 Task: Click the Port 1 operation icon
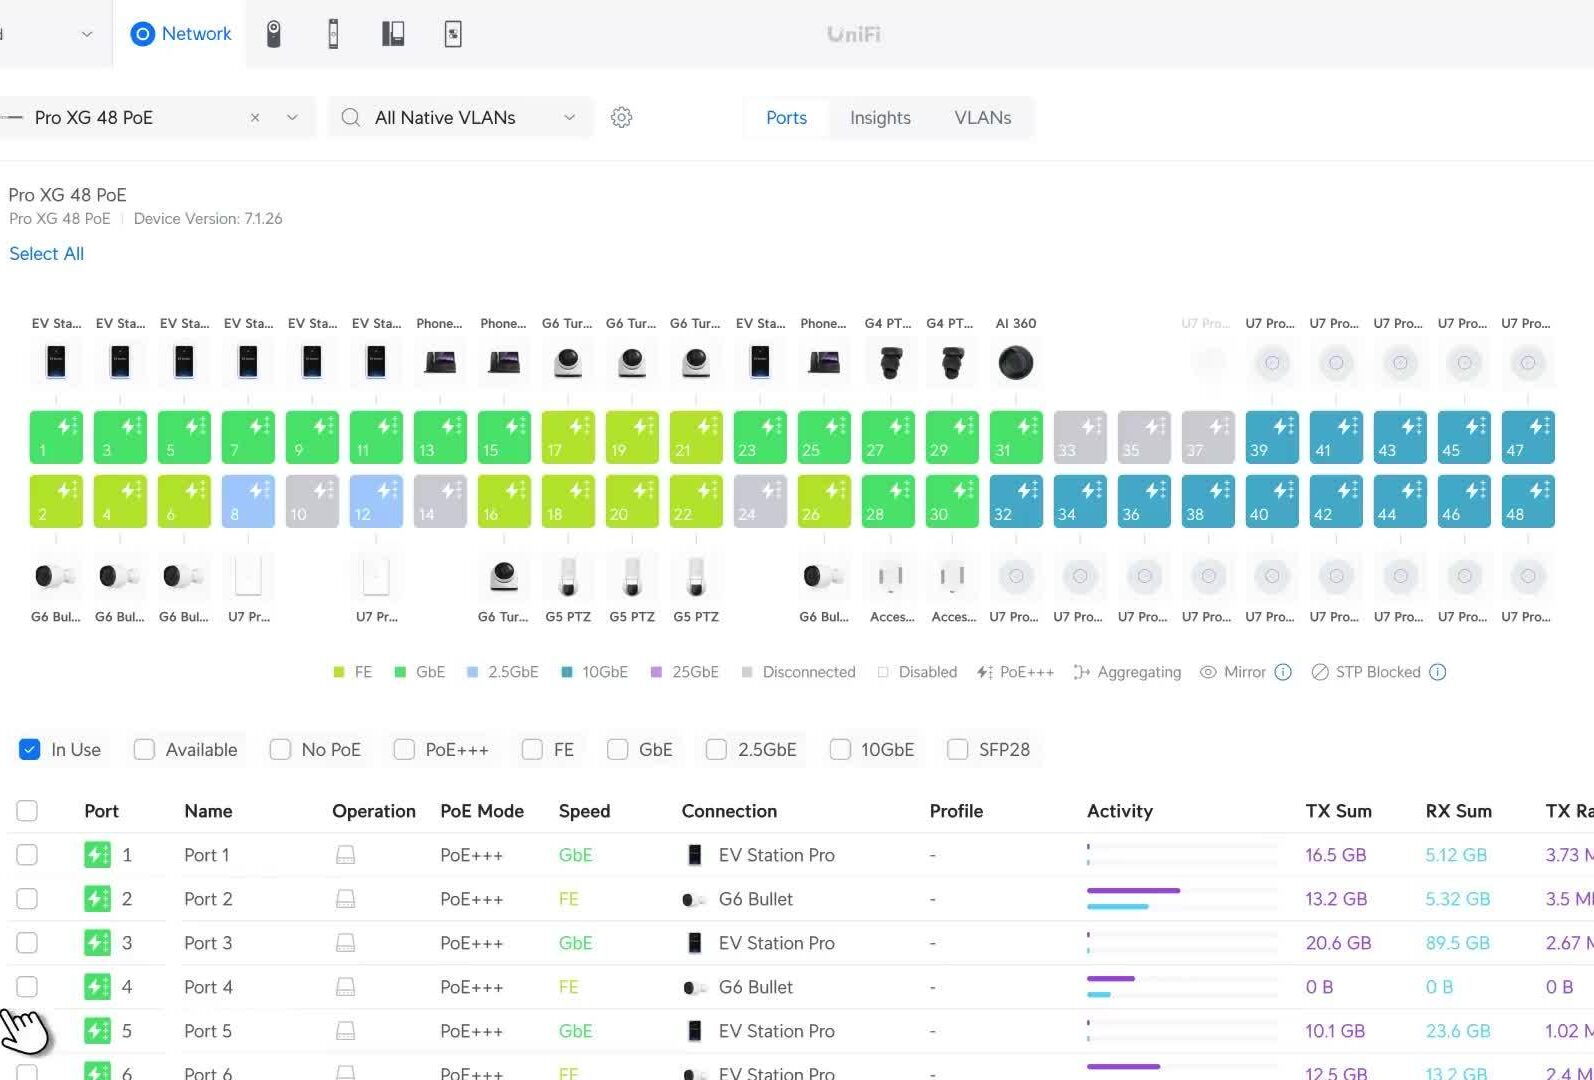click(x=345, y=855)
